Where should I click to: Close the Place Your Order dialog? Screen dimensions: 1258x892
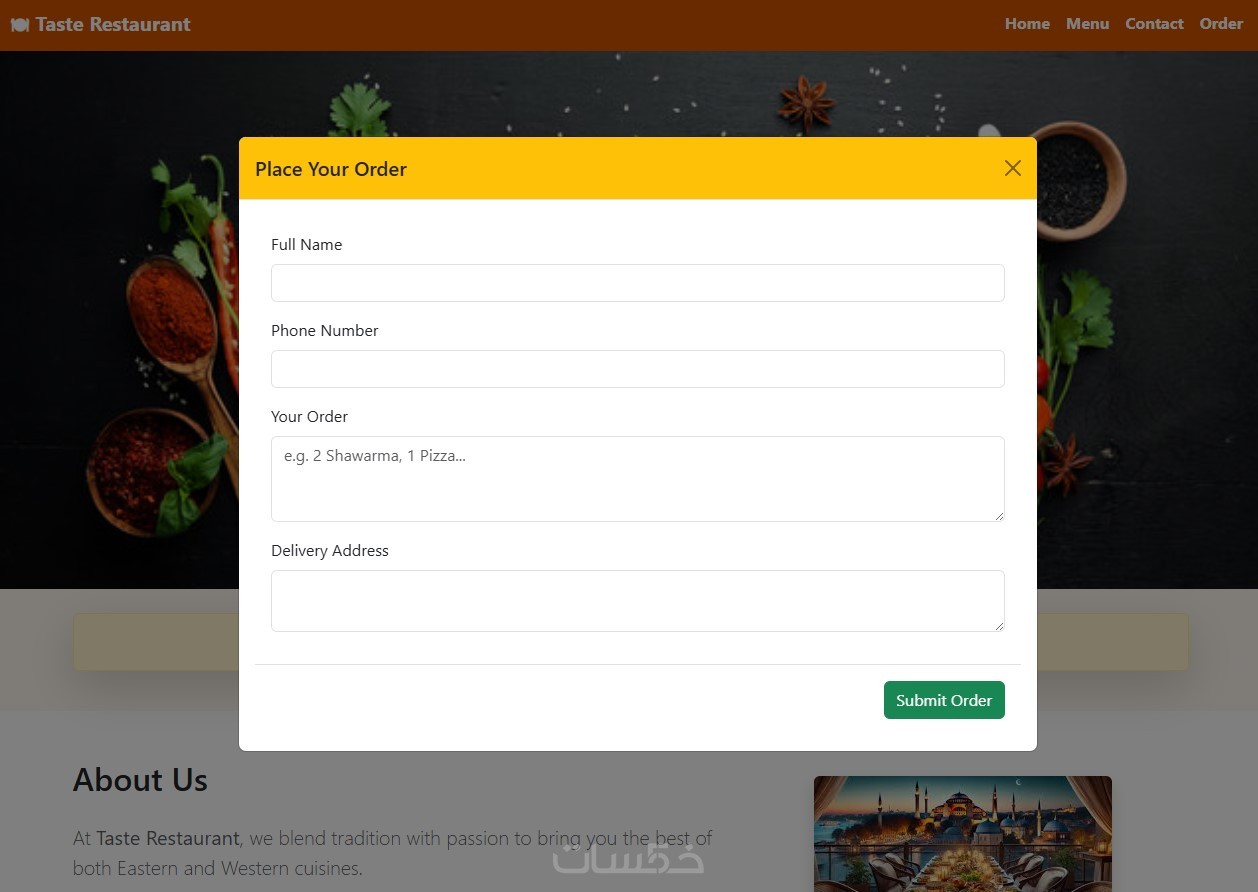1012,168
